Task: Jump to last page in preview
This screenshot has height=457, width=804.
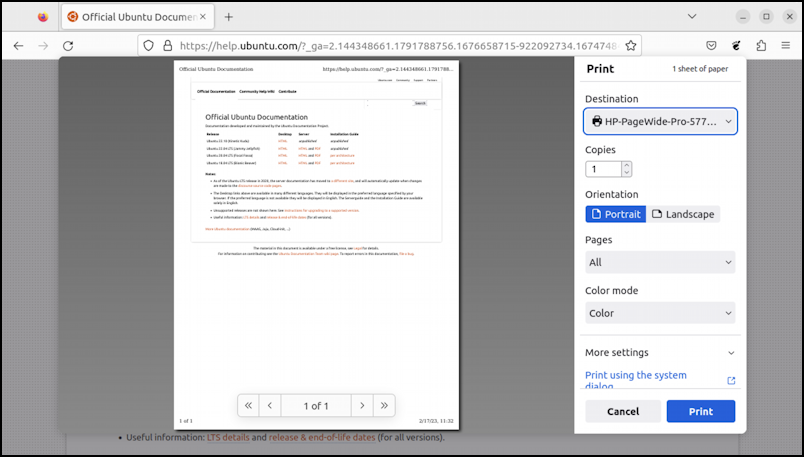Action: coord(384,406)
